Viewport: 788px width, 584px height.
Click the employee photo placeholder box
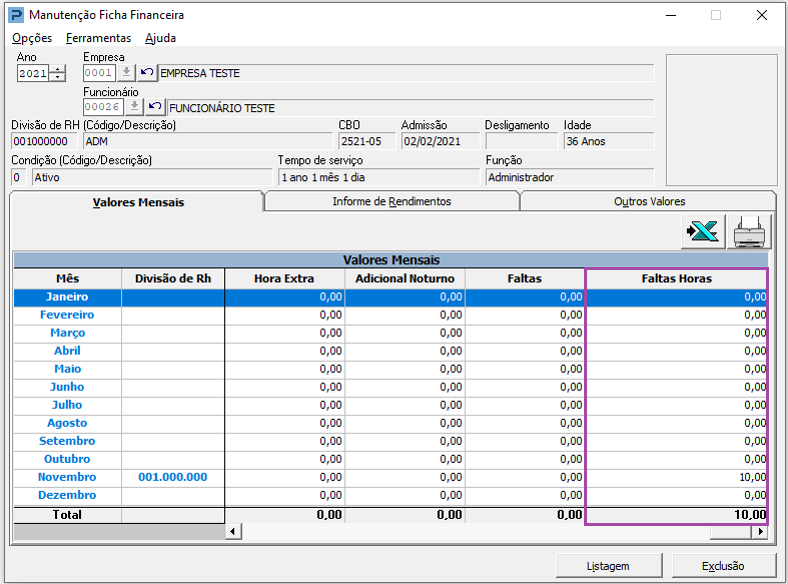point(722,120)
